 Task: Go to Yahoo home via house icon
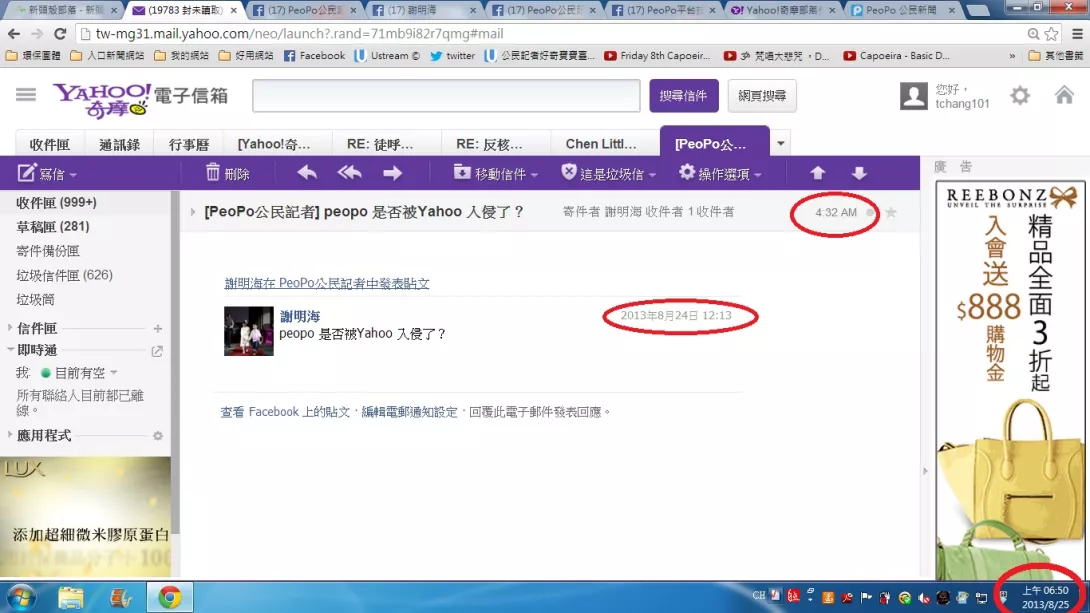[x=1064, y=95]
